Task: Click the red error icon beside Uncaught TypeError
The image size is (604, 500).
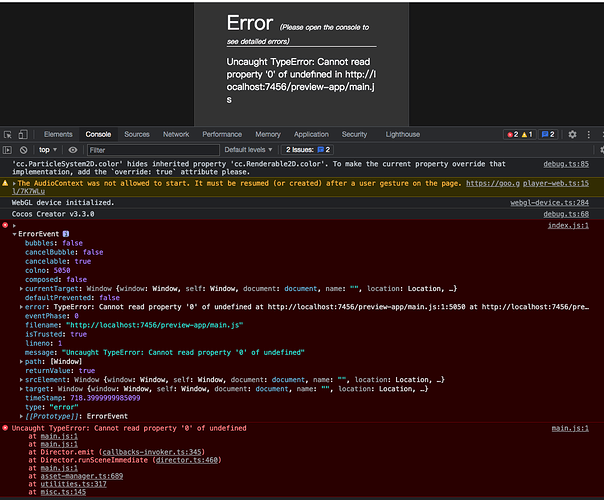Action: tap(5, 428)
